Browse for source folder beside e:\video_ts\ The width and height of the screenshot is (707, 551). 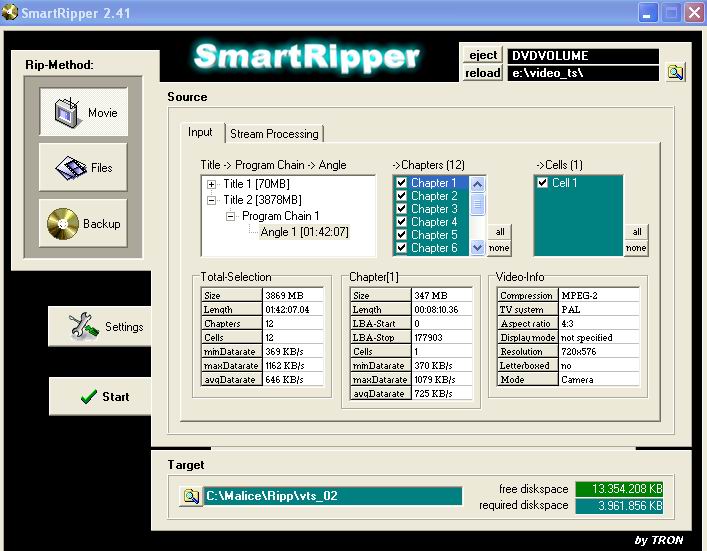675,72
